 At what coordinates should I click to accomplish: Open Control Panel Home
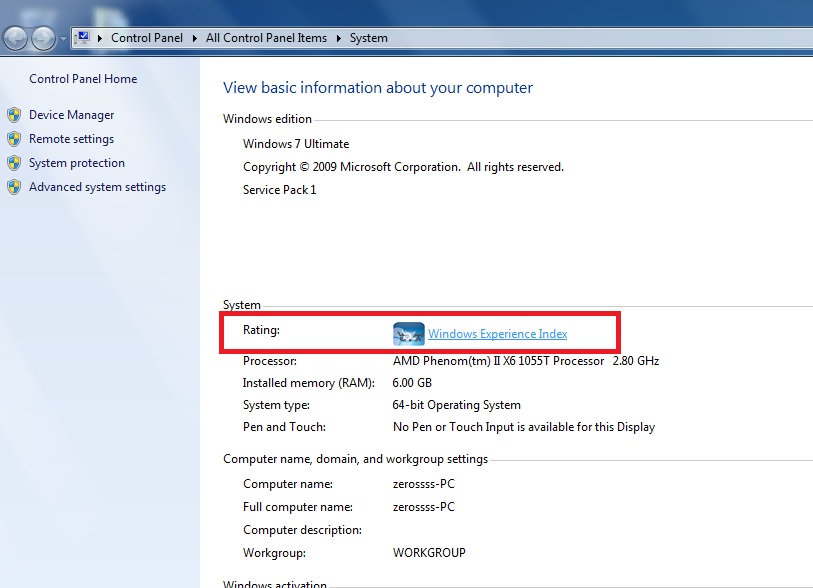[x=83, y=79]
